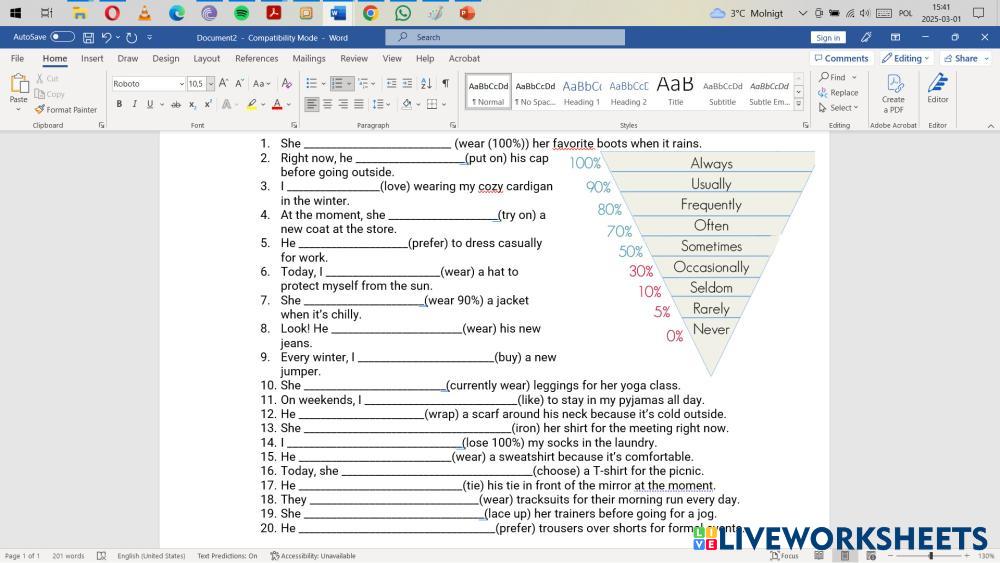Click the Format Painter tool
Image resolution: width=1000 pixels, height=563 pixels.
pos(66,110)
